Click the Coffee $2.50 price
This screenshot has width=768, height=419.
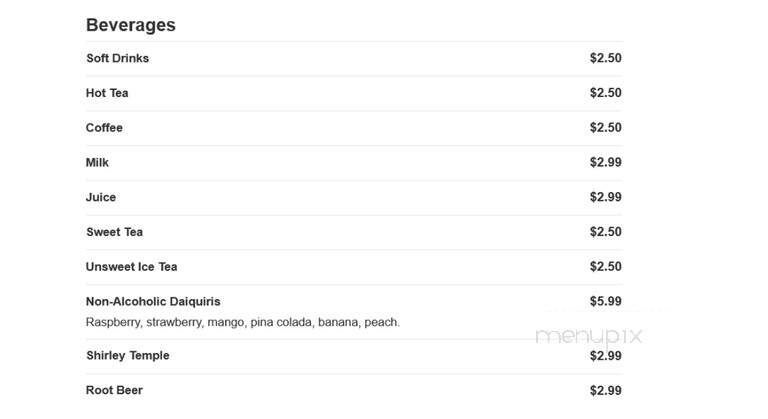[606, 128]
